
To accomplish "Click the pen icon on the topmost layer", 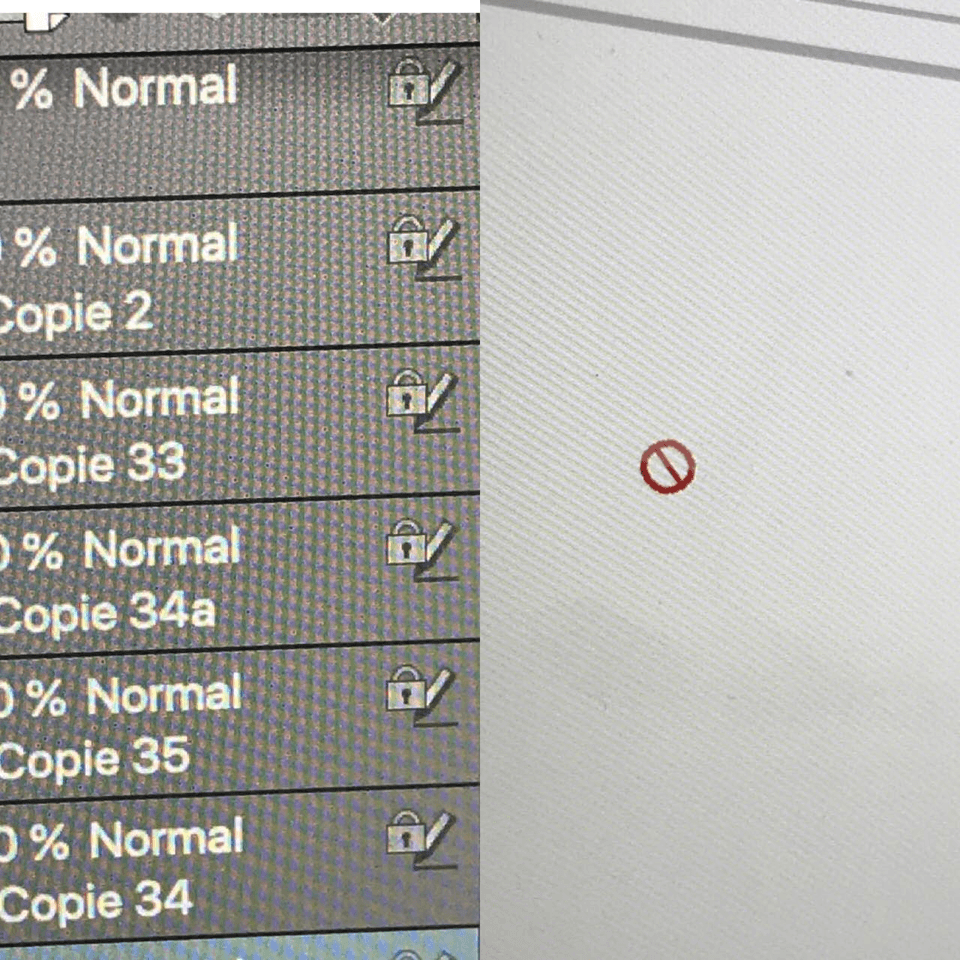I will tap(442, 93).
